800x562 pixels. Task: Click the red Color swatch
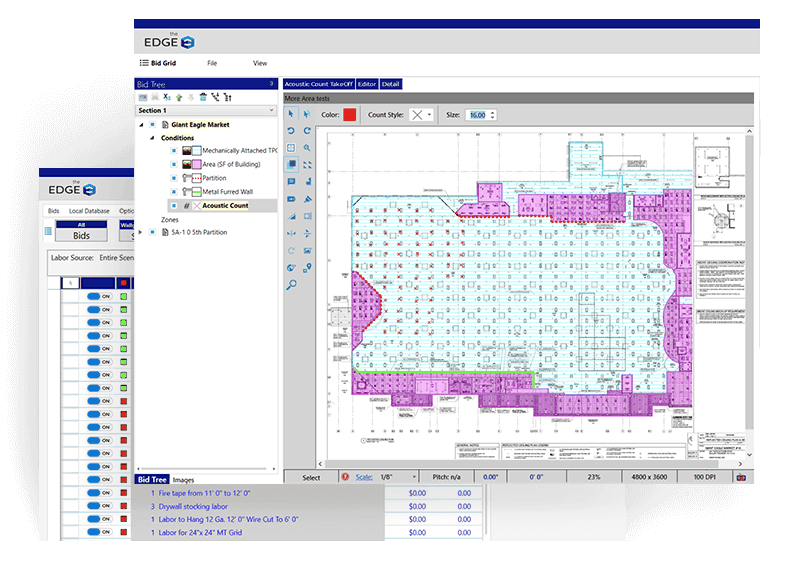pyautogui.click(x=349, y=115)
